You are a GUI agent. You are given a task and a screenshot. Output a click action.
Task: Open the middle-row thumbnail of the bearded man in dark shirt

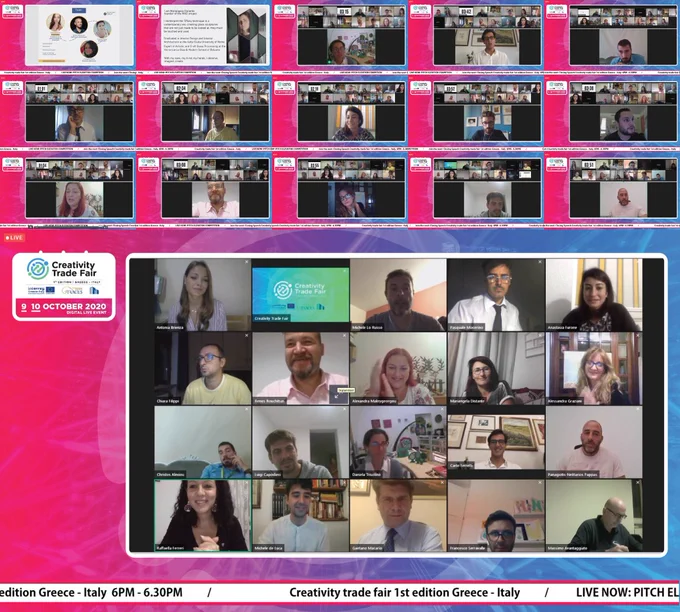coord(623,112)
